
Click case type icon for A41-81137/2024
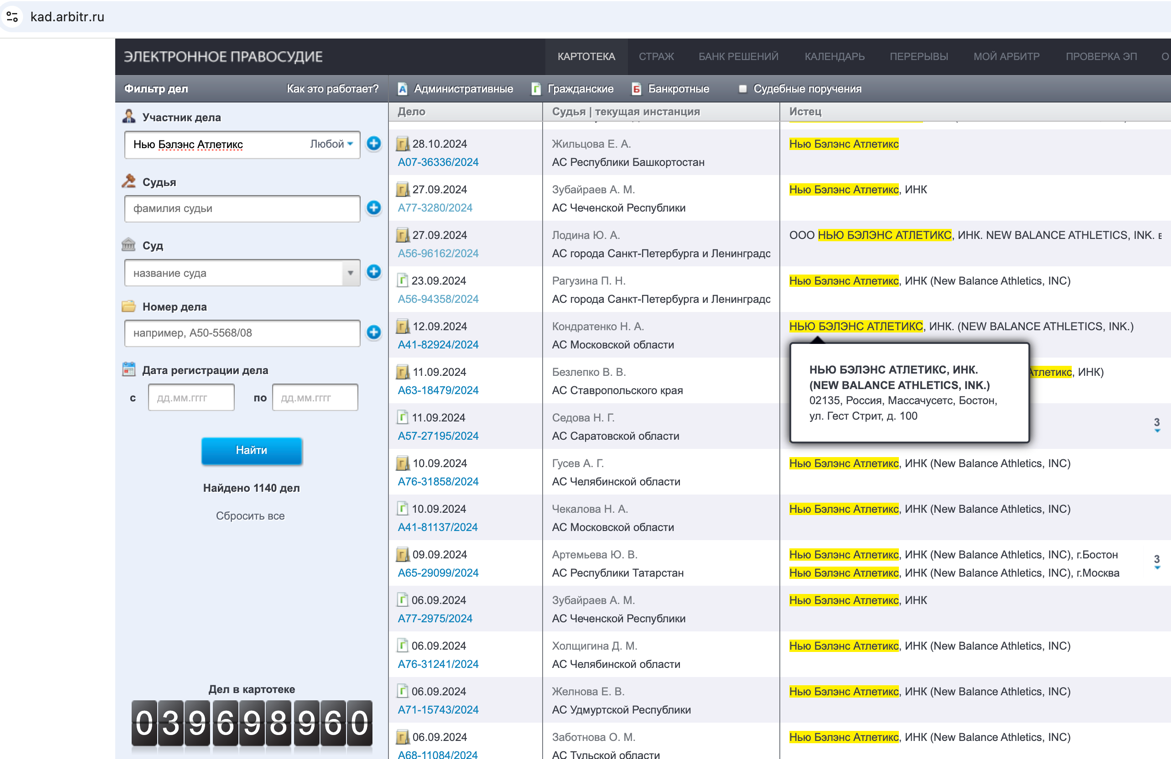point(403,509)
